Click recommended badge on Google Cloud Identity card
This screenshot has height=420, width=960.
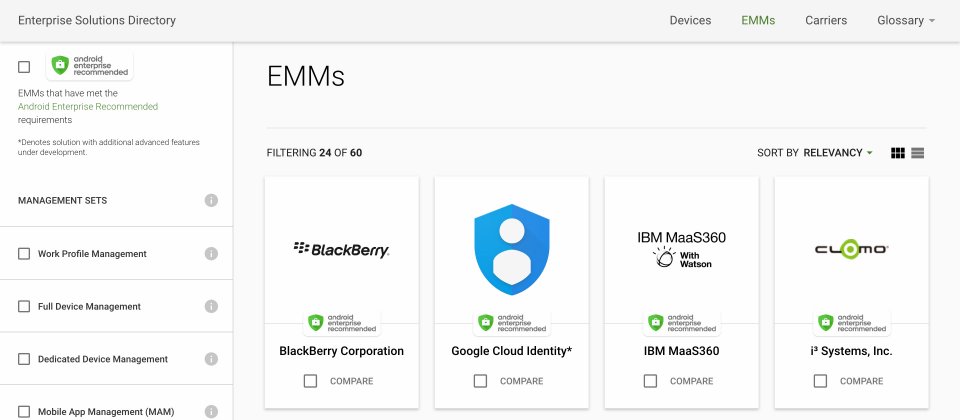[512, 323]
